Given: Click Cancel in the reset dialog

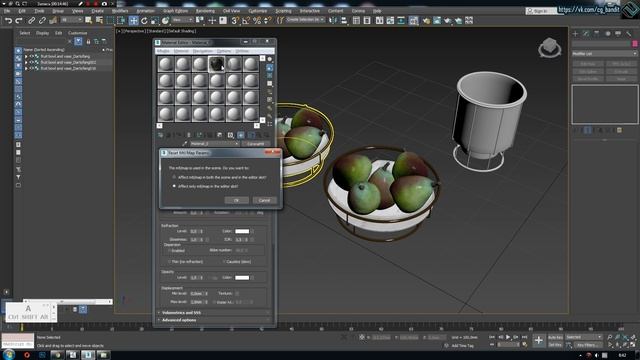Looking at the screenshot, I should click(264, 200).
